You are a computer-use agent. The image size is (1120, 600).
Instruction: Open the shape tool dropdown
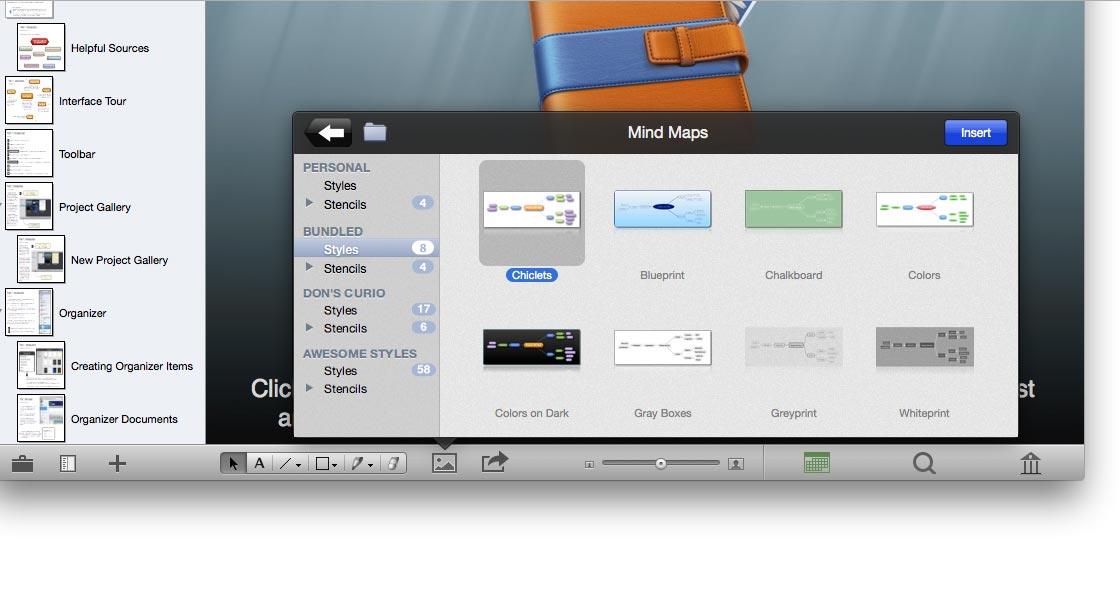(x=325, y=463)
